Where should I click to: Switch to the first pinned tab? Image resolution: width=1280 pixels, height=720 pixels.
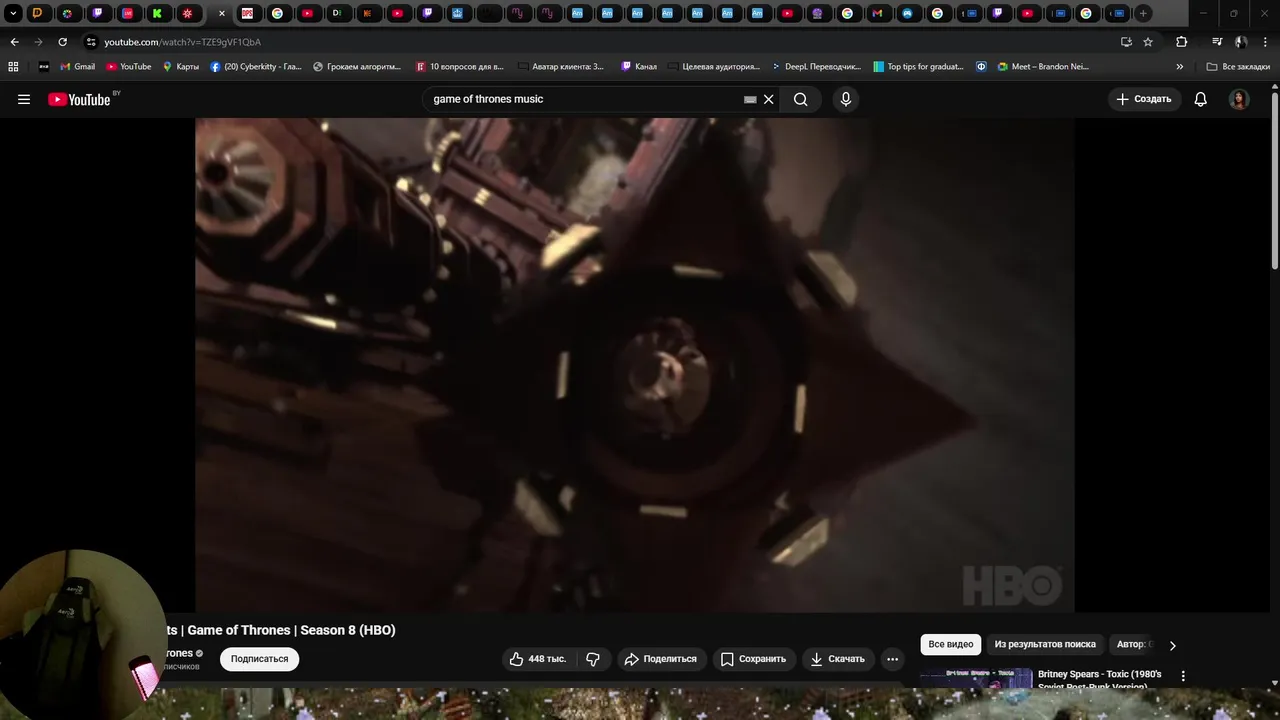(x=37, y=13)
